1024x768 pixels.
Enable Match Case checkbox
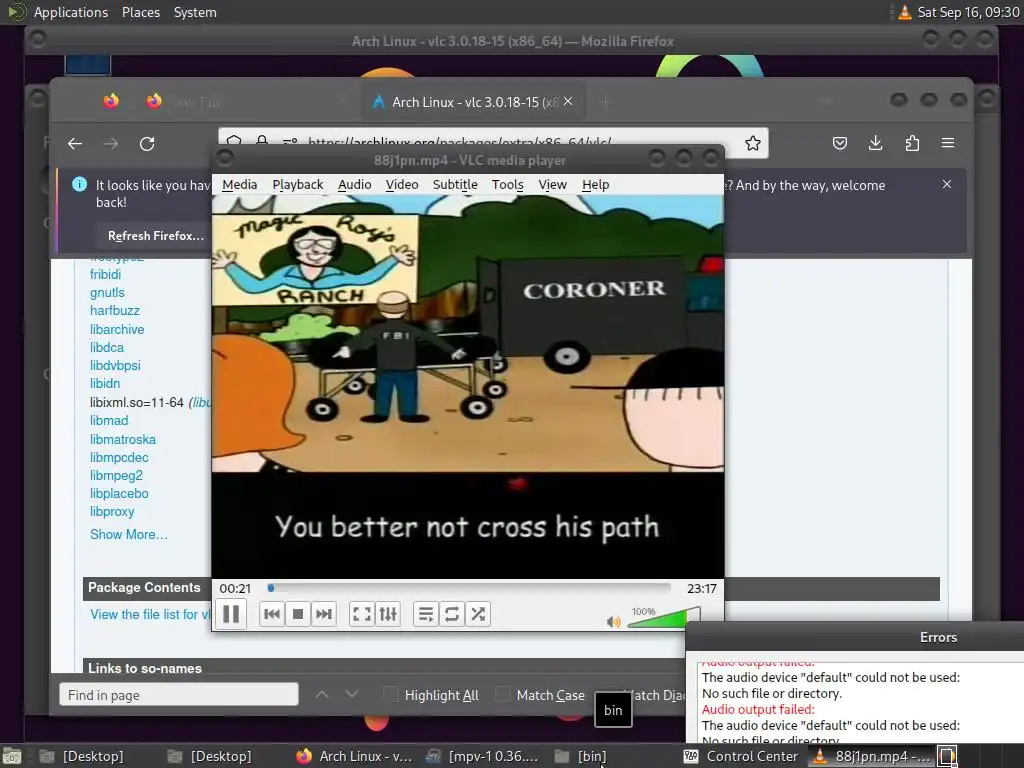[x=503, y=695]
